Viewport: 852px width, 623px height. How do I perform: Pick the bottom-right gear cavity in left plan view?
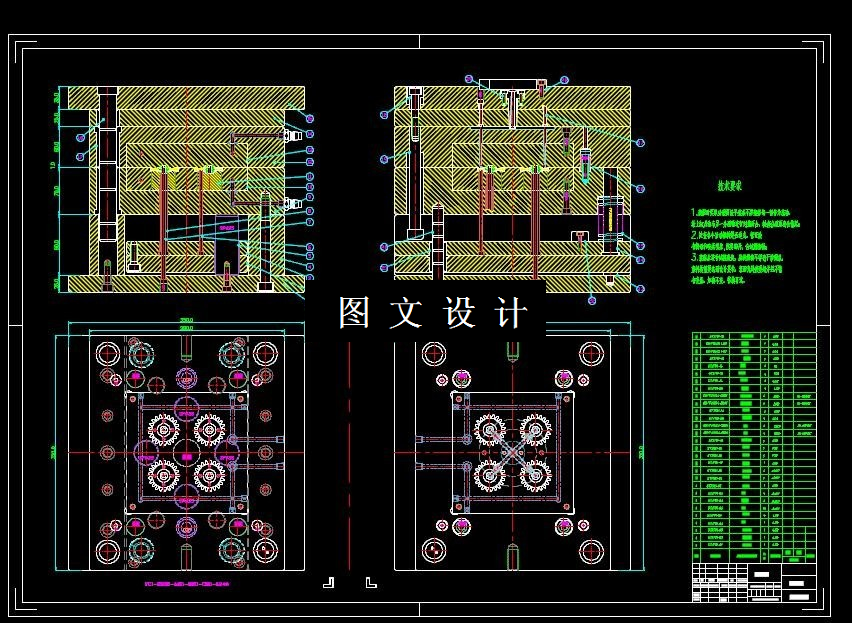click(209, 476)
